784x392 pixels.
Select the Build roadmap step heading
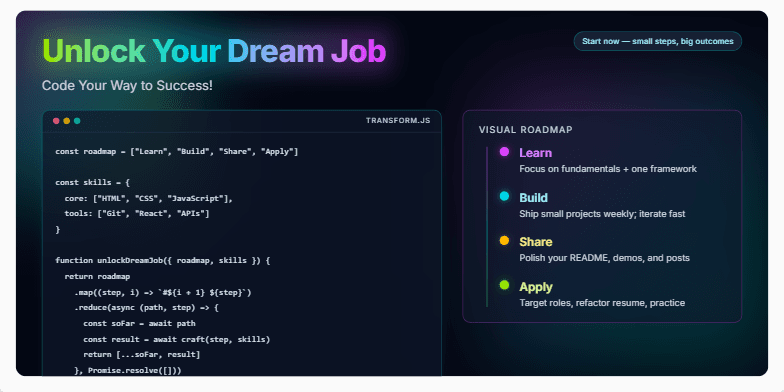tap(534, 198)
